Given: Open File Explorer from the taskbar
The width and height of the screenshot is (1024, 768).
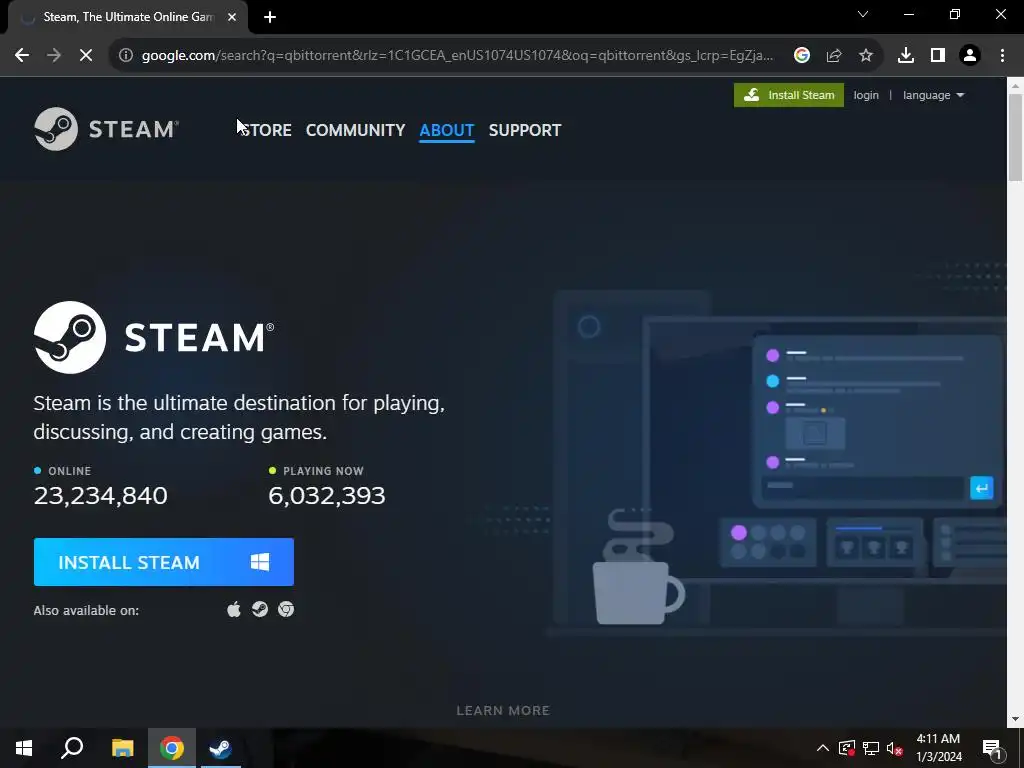Looking at the screenshot, I should coord(122,748).
